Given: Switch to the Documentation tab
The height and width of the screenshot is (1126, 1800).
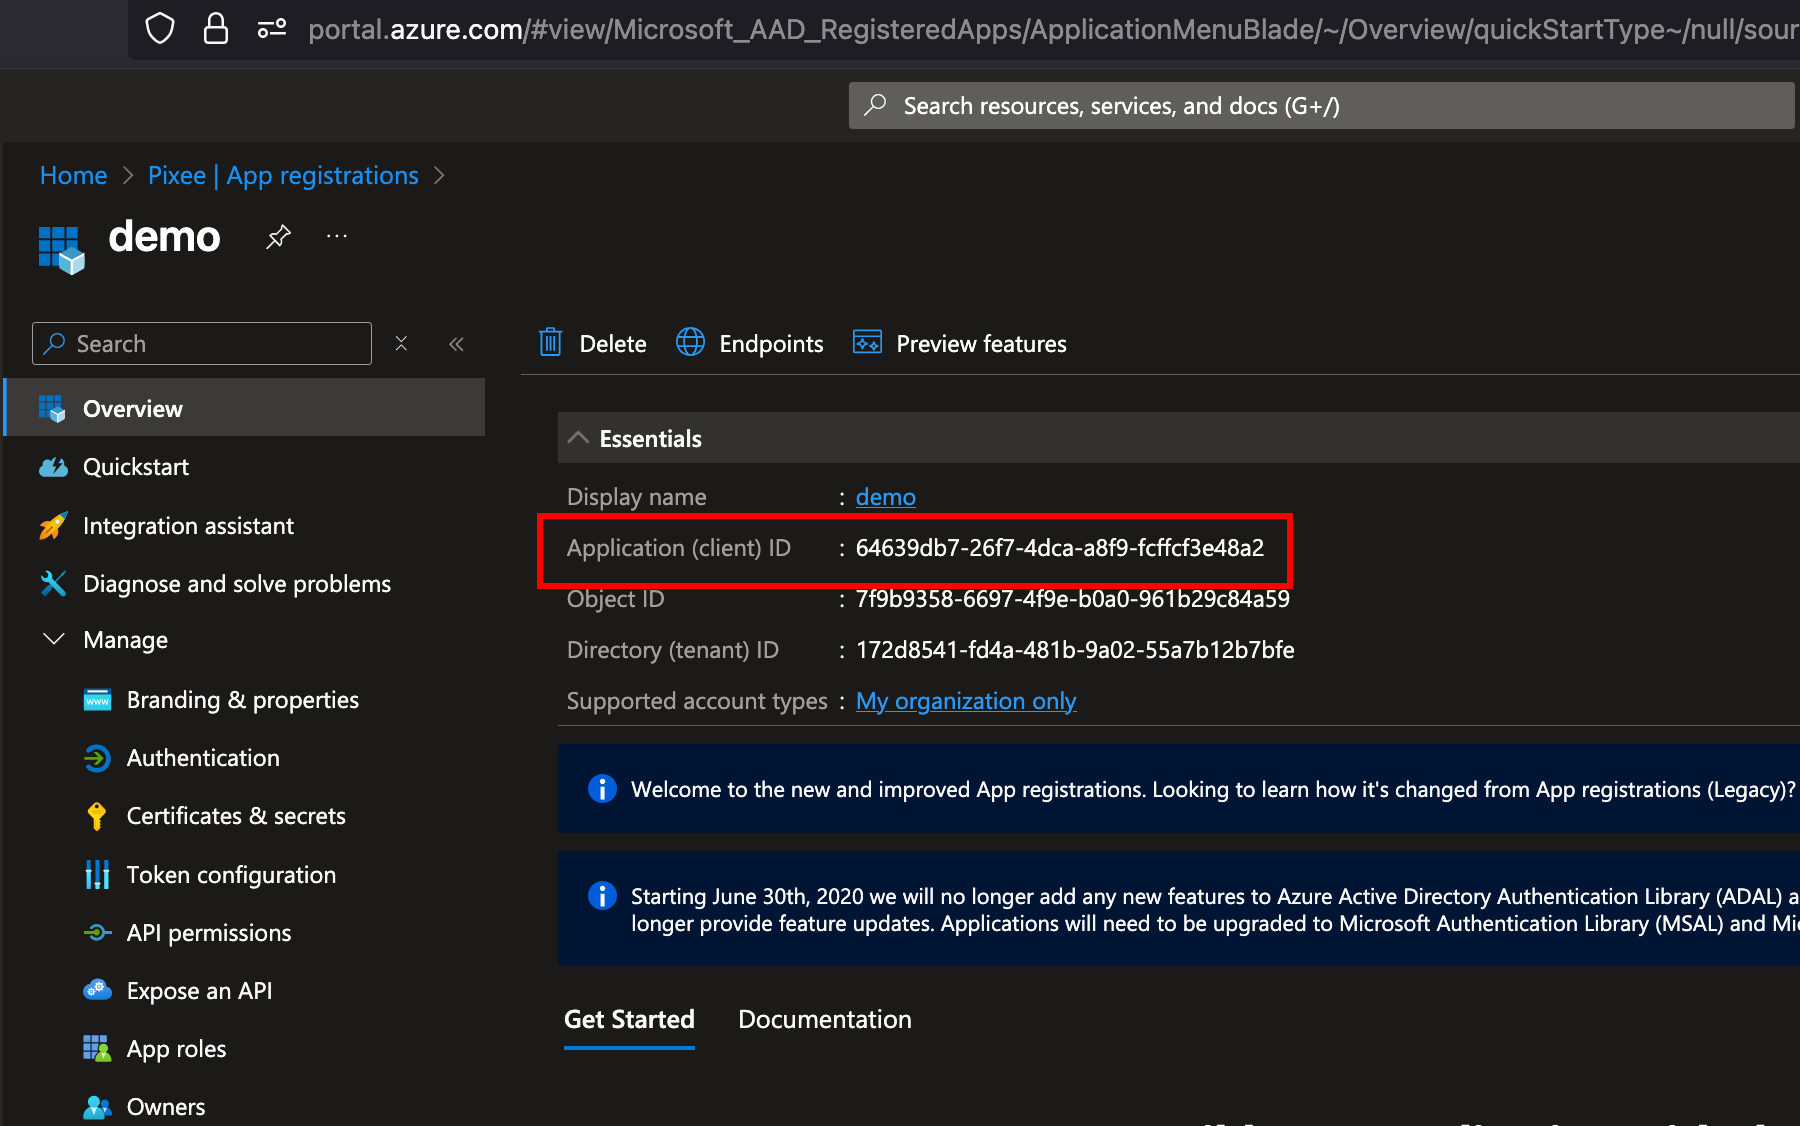Looking at the screenshot, I should [x=824, y=1019].
